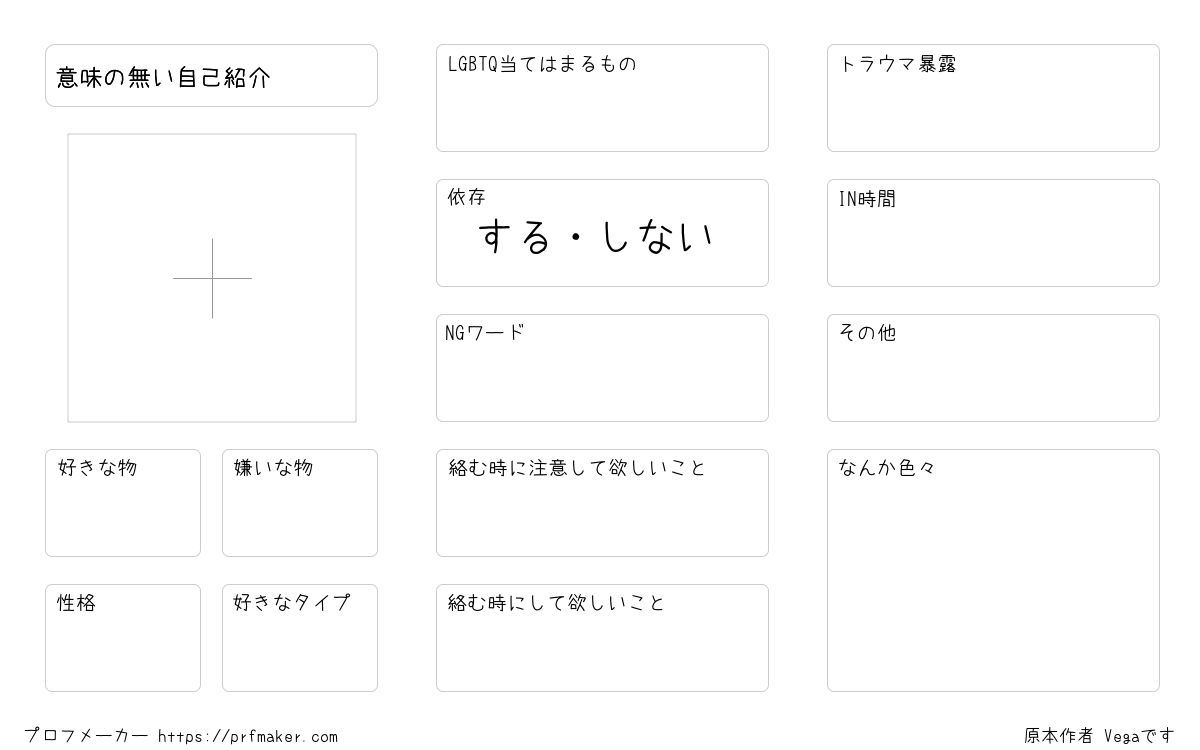The height and width of the screenshot is (750, 1200).
Task: Select the その他 box
Action: [x=993, y=368]
